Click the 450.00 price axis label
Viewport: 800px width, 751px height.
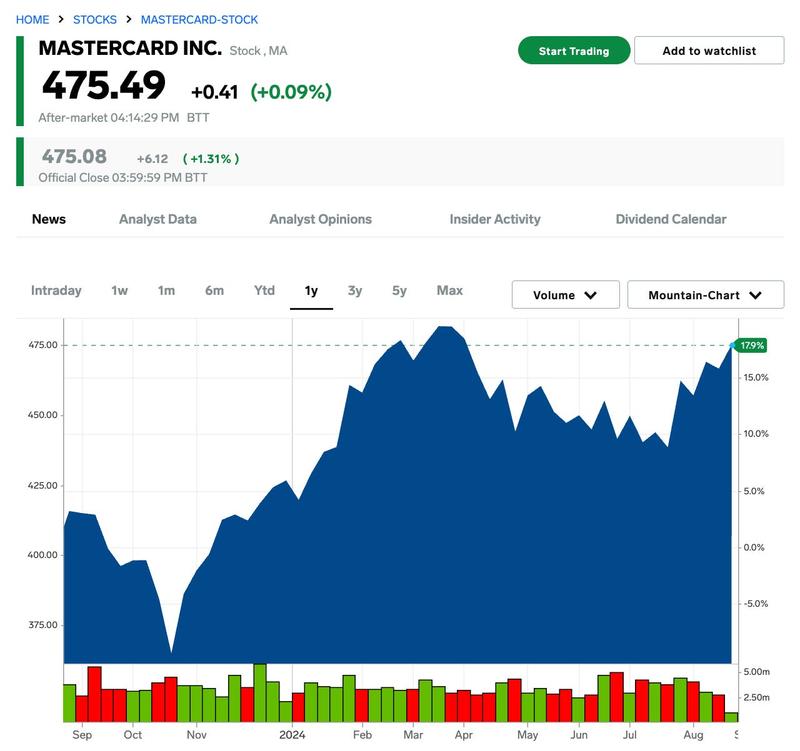point(43,415)
